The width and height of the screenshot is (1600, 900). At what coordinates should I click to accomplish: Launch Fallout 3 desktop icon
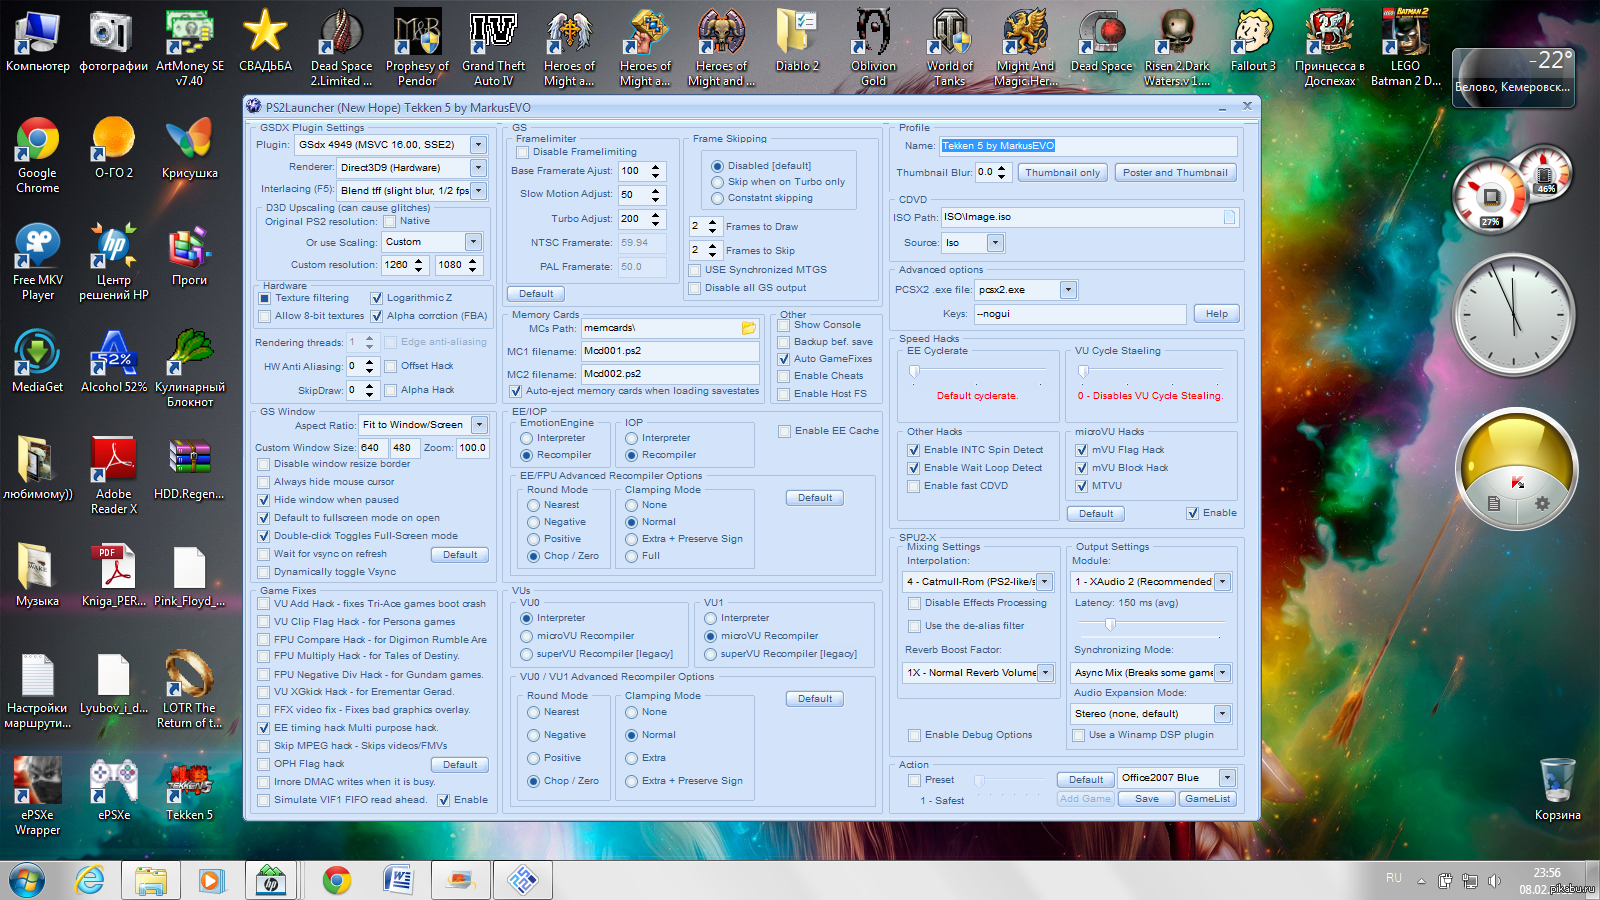point(1253,40)
